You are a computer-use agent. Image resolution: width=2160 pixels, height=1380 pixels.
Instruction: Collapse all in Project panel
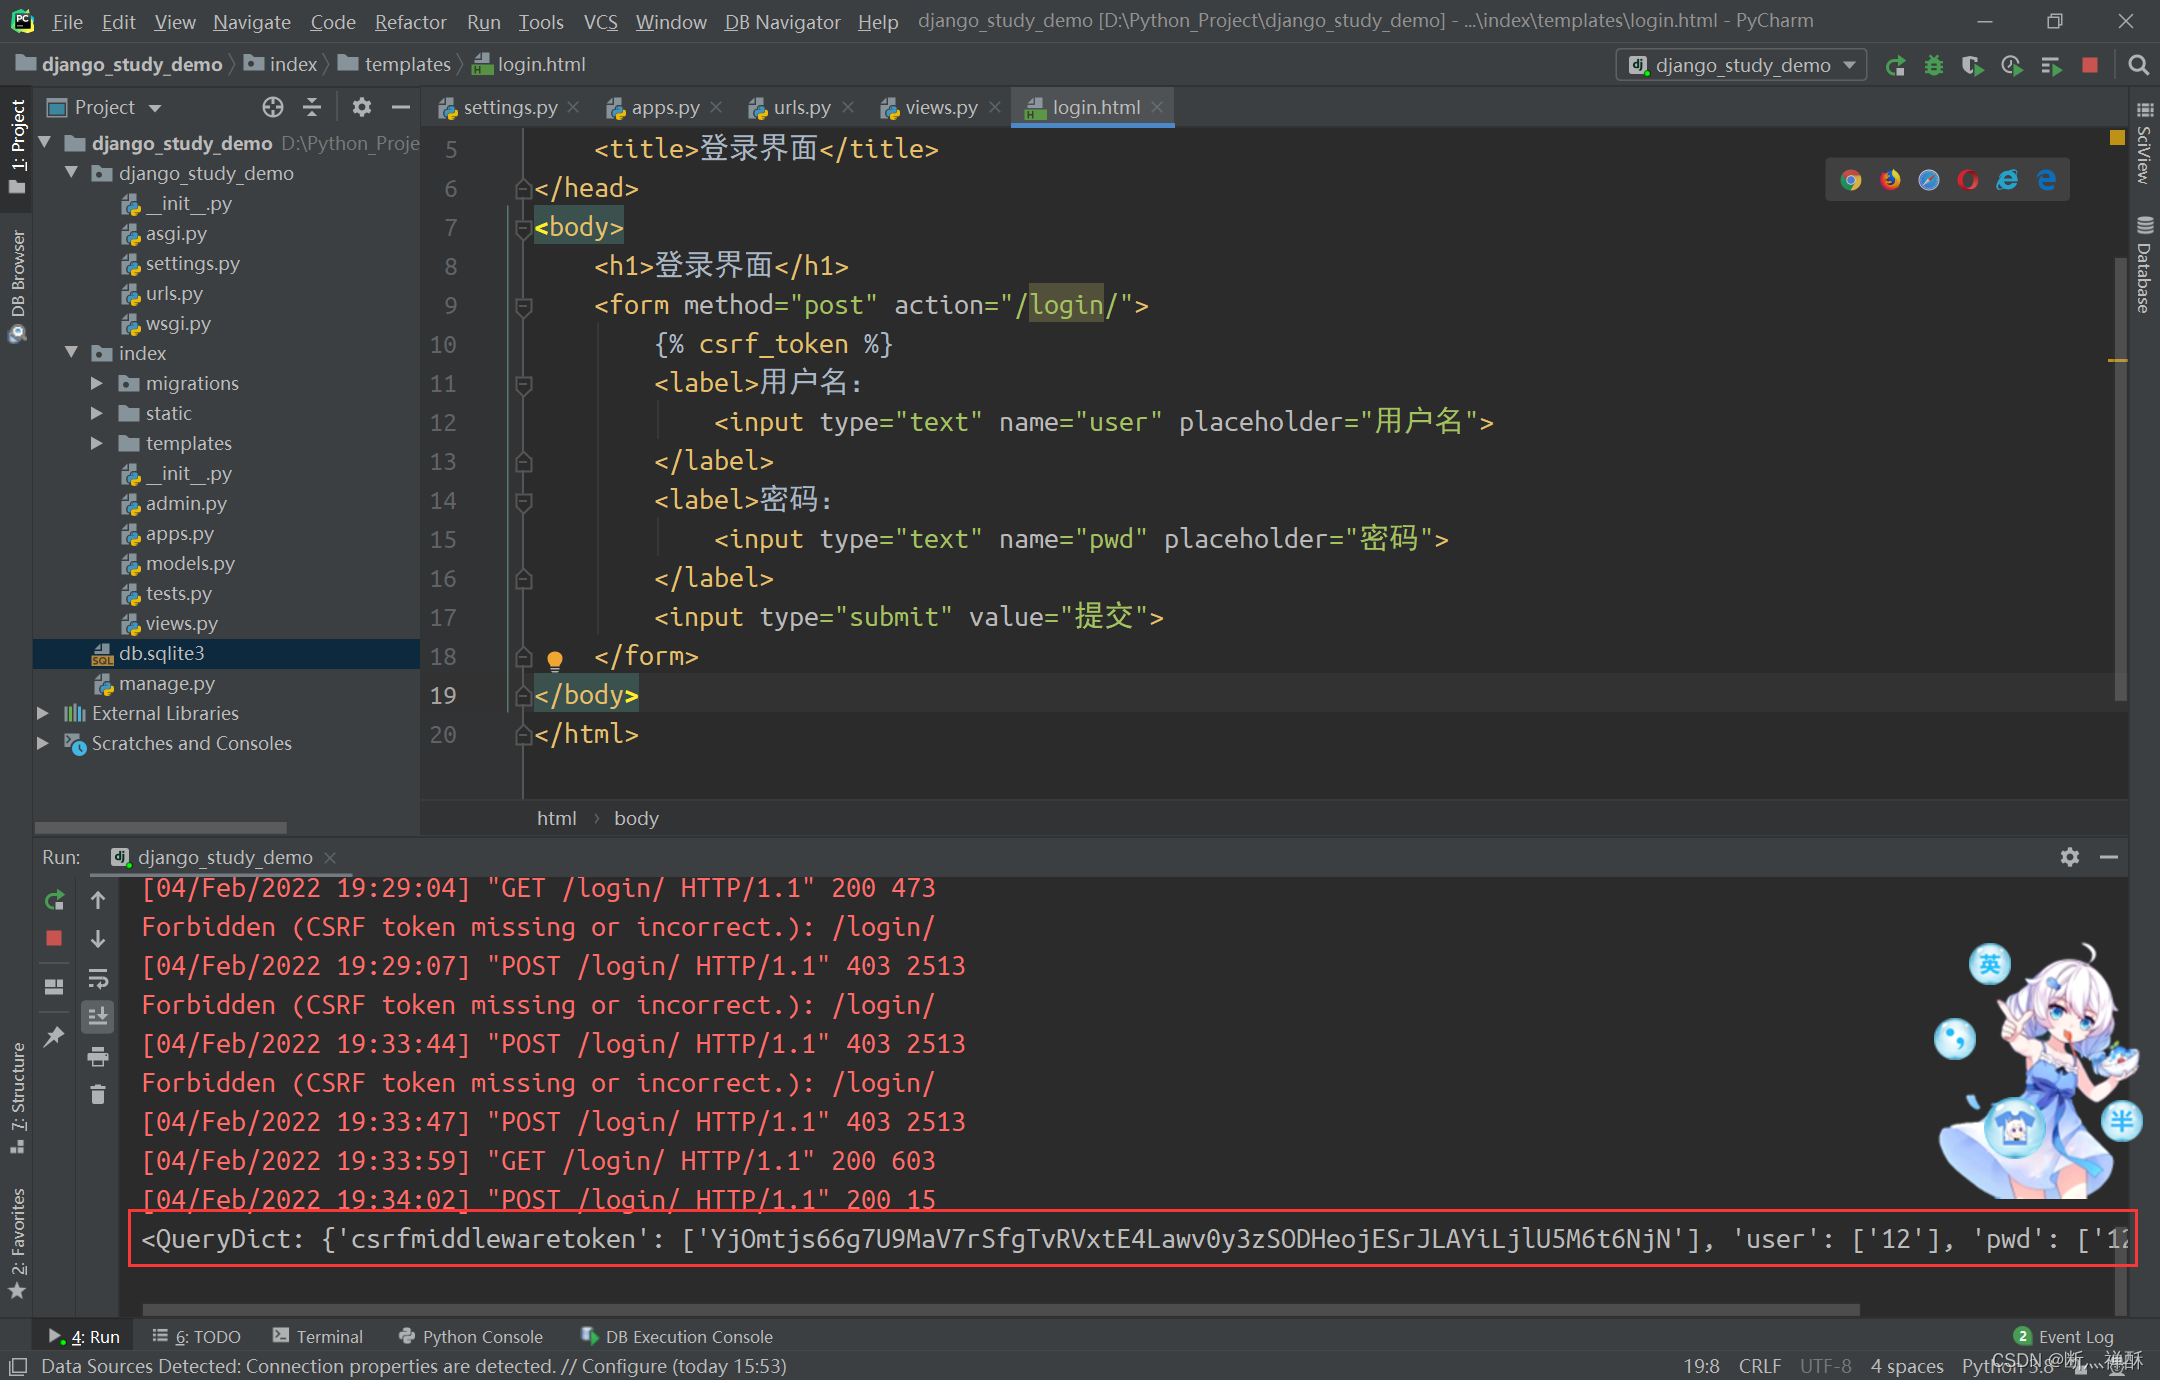click(312, 107)
